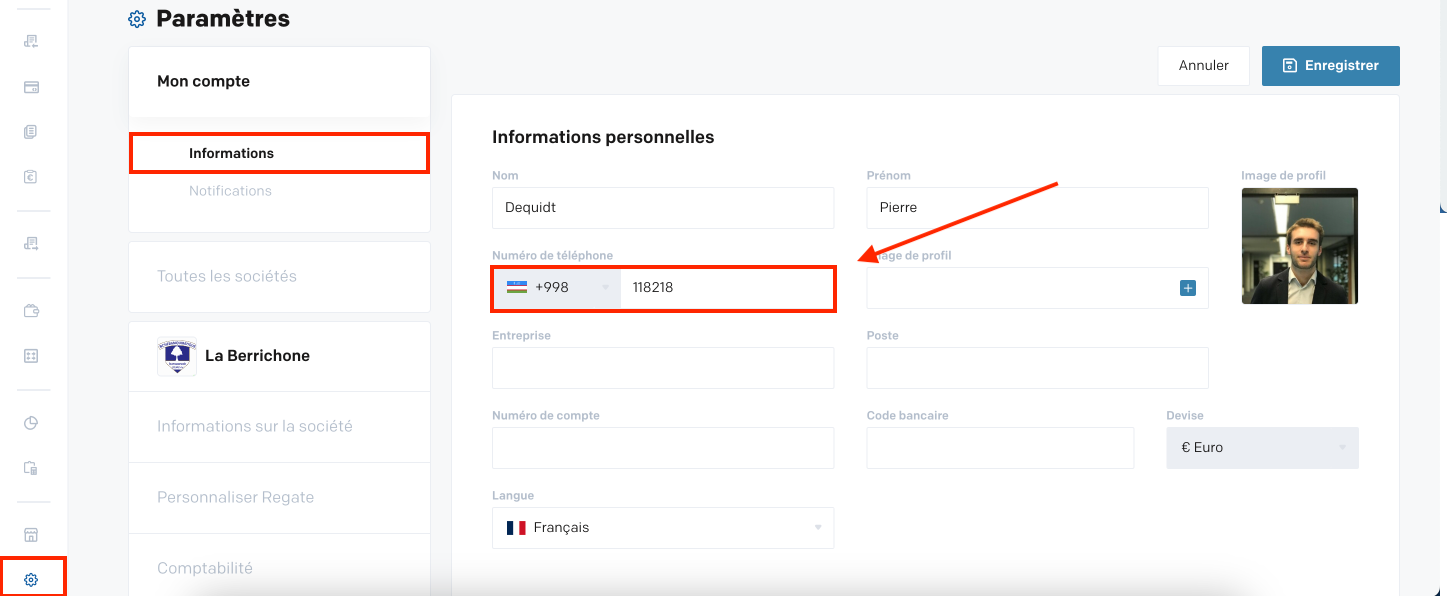The width and height of the screenshot is (1447, 596).
Task: Open the euro clipboard icon in sidebar
Action: pyautogui.click(x=31, y=177)
